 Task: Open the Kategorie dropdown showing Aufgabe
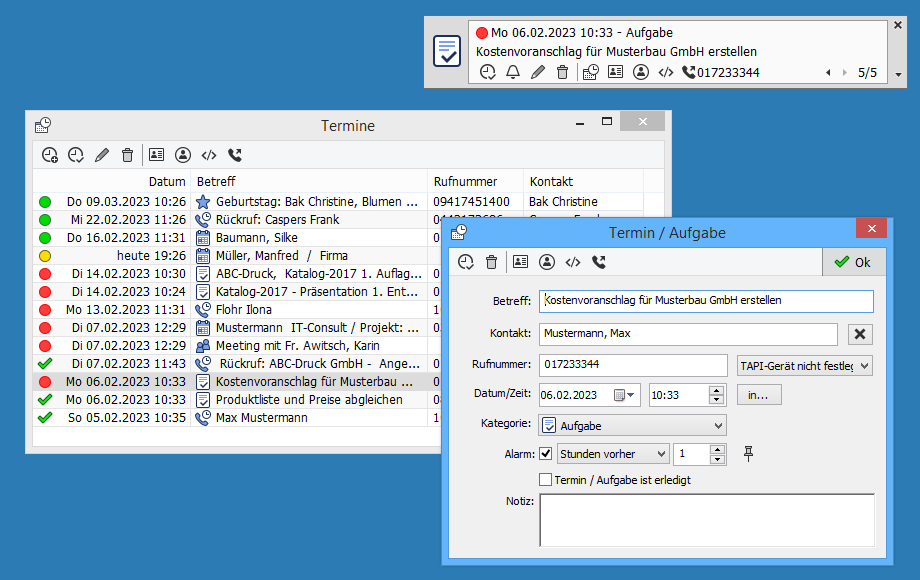point(632,425)
